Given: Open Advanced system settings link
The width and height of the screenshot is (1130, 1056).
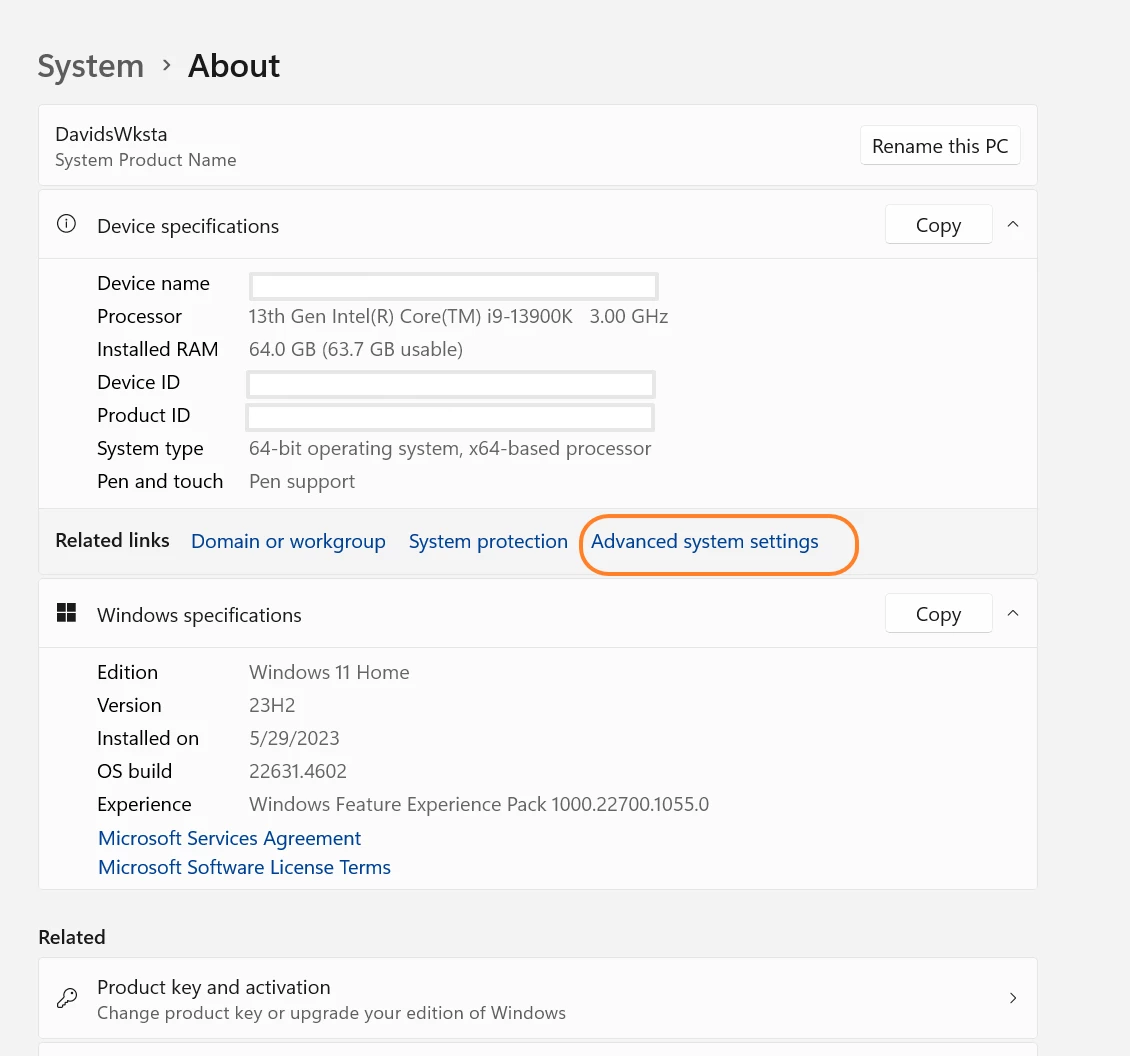Looking at the screenshot, I should point(705,541).
